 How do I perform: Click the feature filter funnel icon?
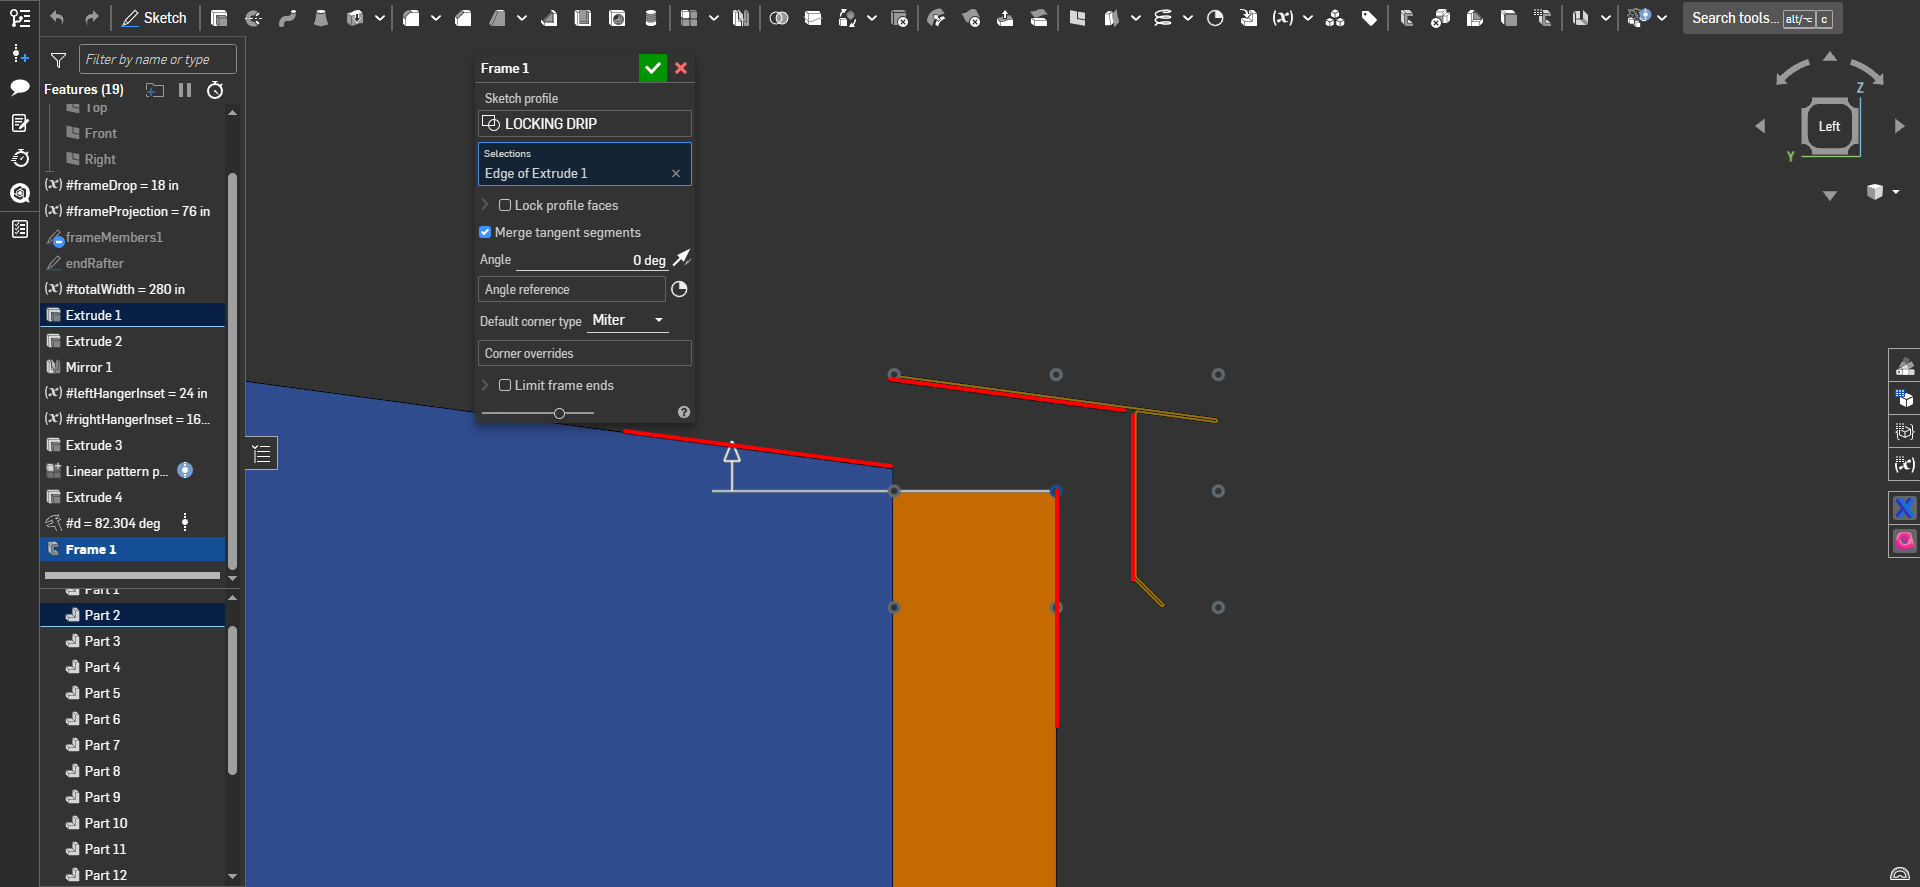[58, 60]
